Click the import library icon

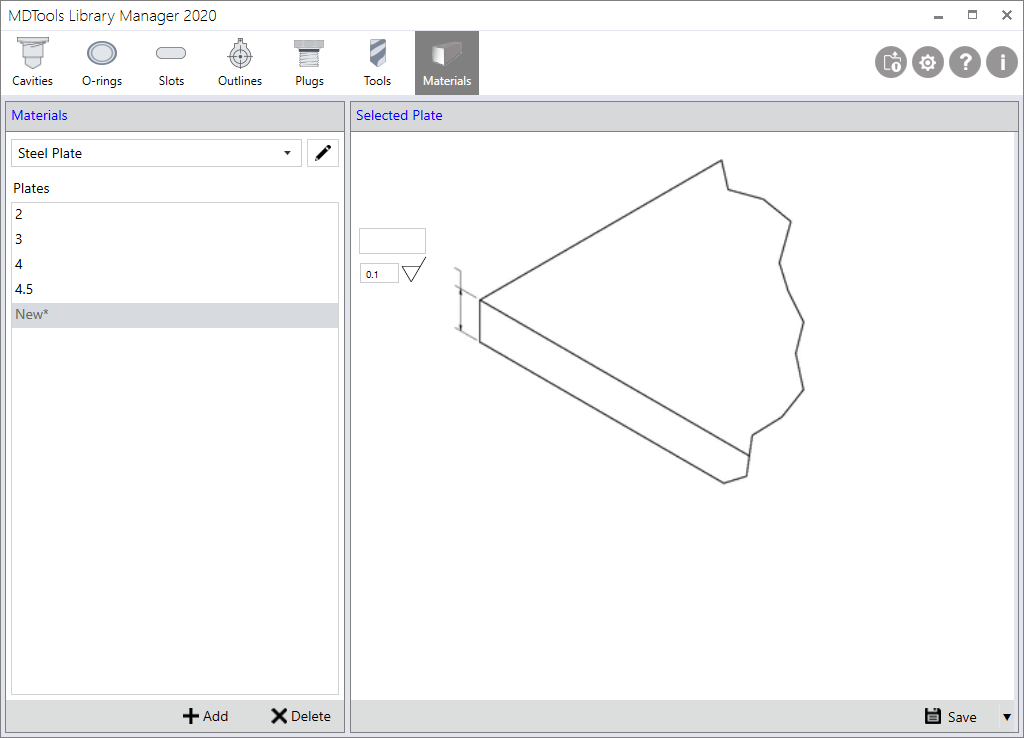click(x=890, y=63)
